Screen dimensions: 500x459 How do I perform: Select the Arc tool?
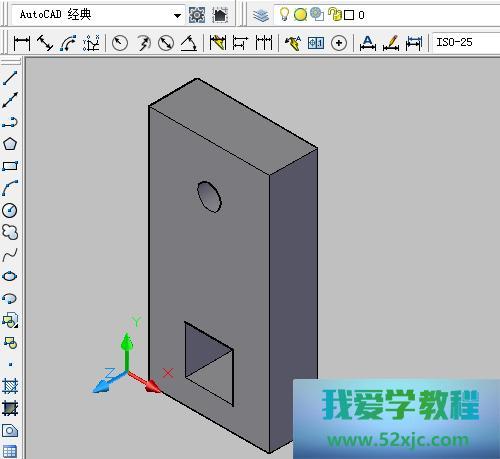(10, 188)
